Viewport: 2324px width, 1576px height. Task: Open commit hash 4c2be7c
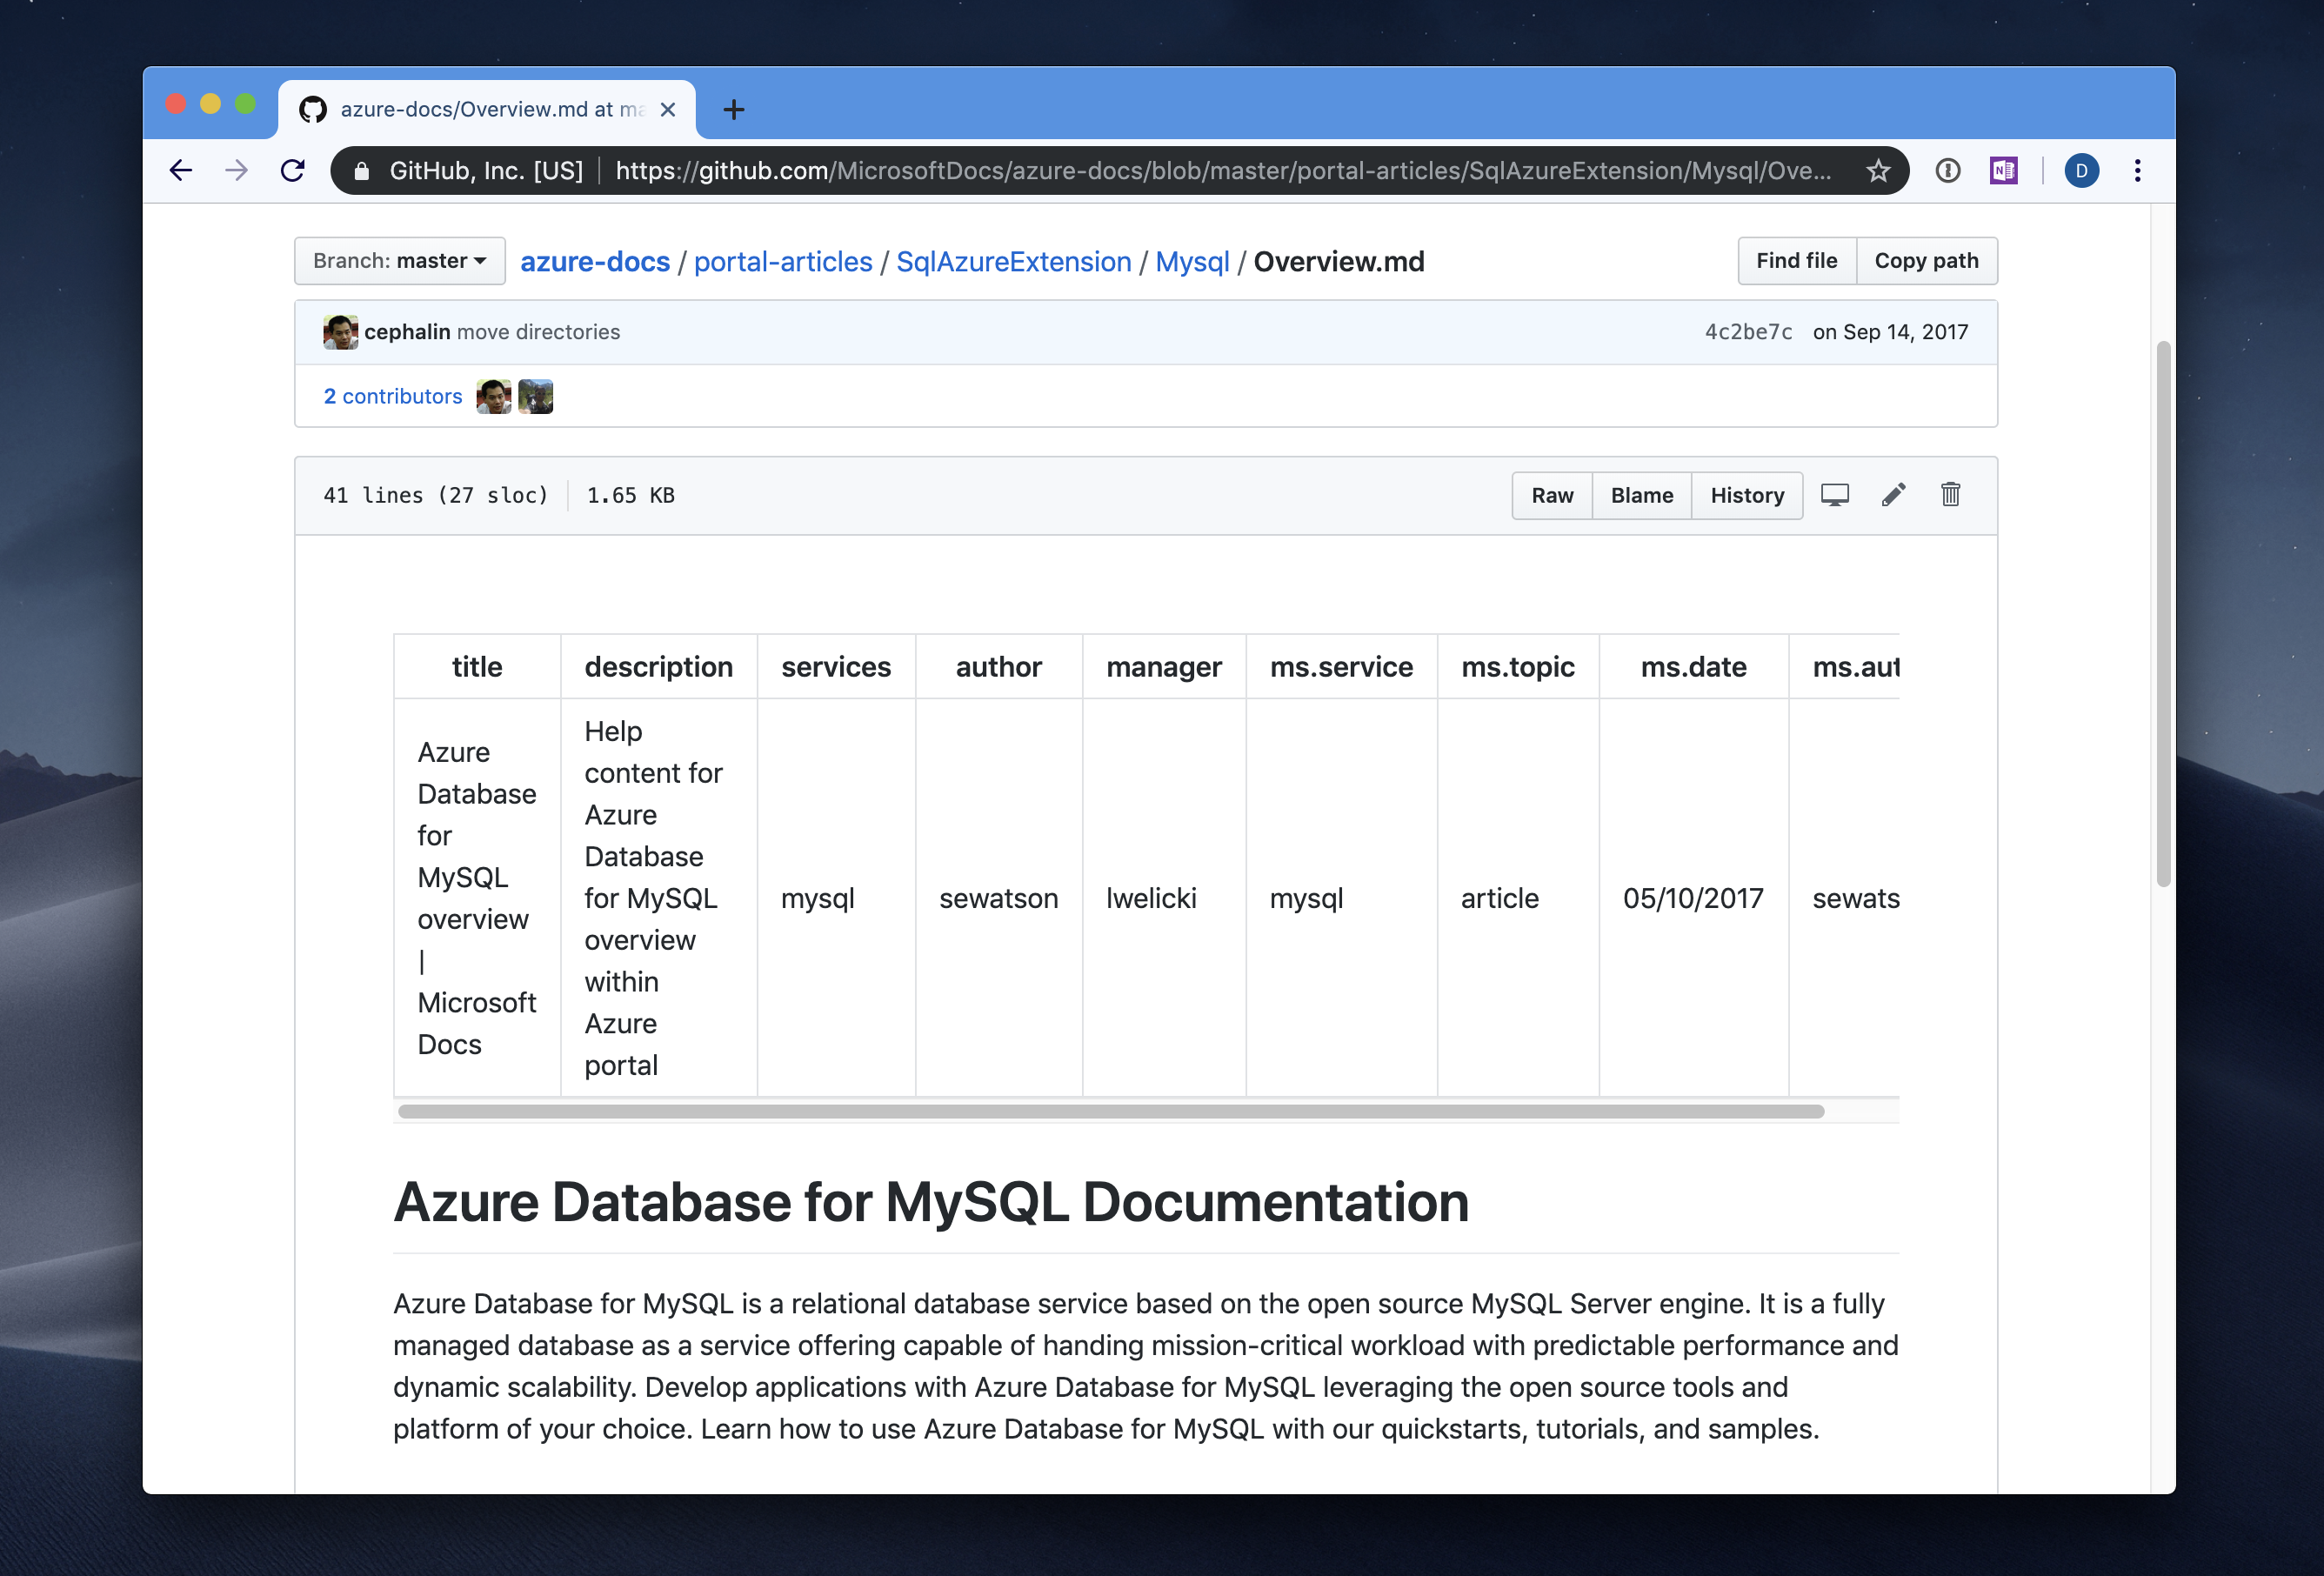pos(1748,332)
